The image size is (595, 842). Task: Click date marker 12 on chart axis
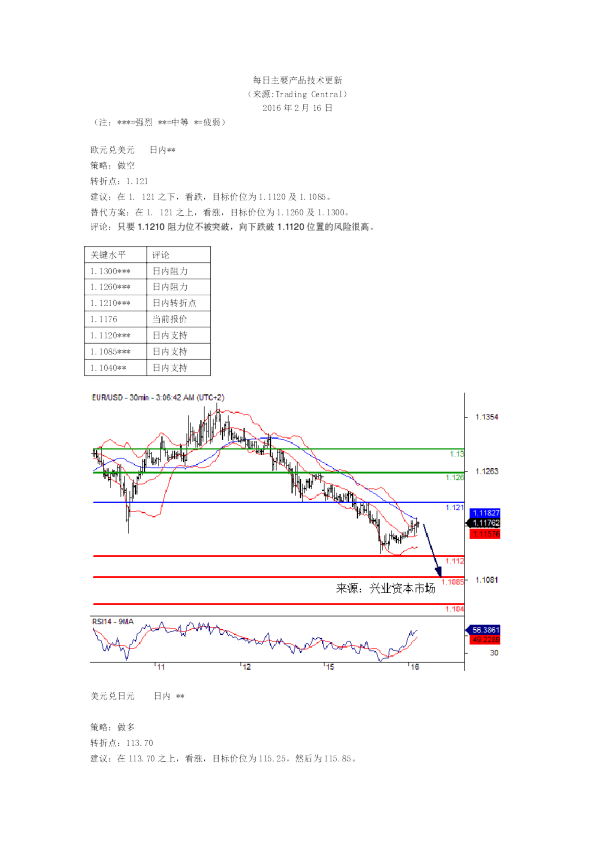[x=246, y=667]
